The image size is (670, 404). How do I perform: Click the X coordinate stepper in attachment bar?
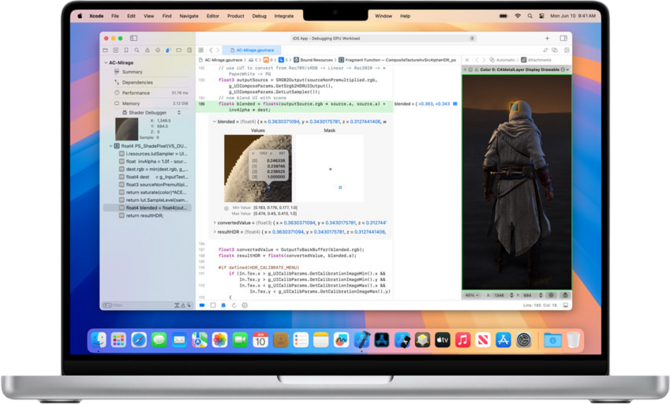pos(511,295)
